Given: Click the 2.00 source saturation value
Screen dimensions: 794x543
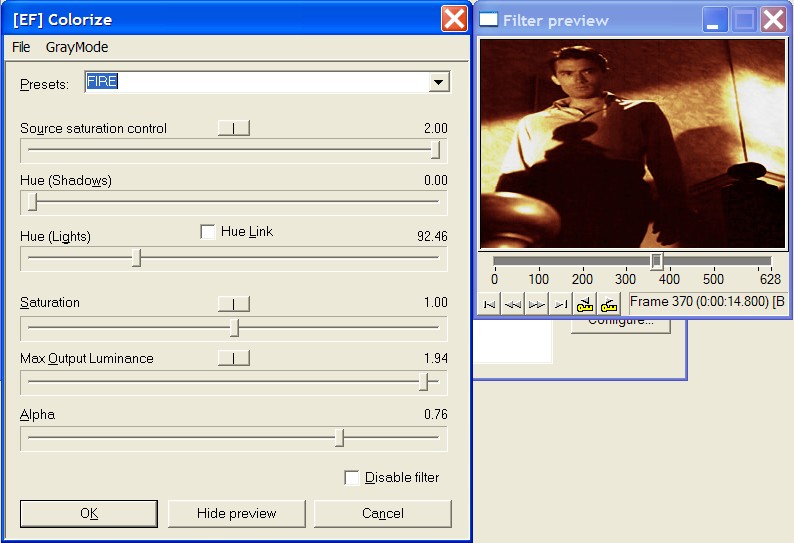Looking at the screenshot, I should point(435,129).
